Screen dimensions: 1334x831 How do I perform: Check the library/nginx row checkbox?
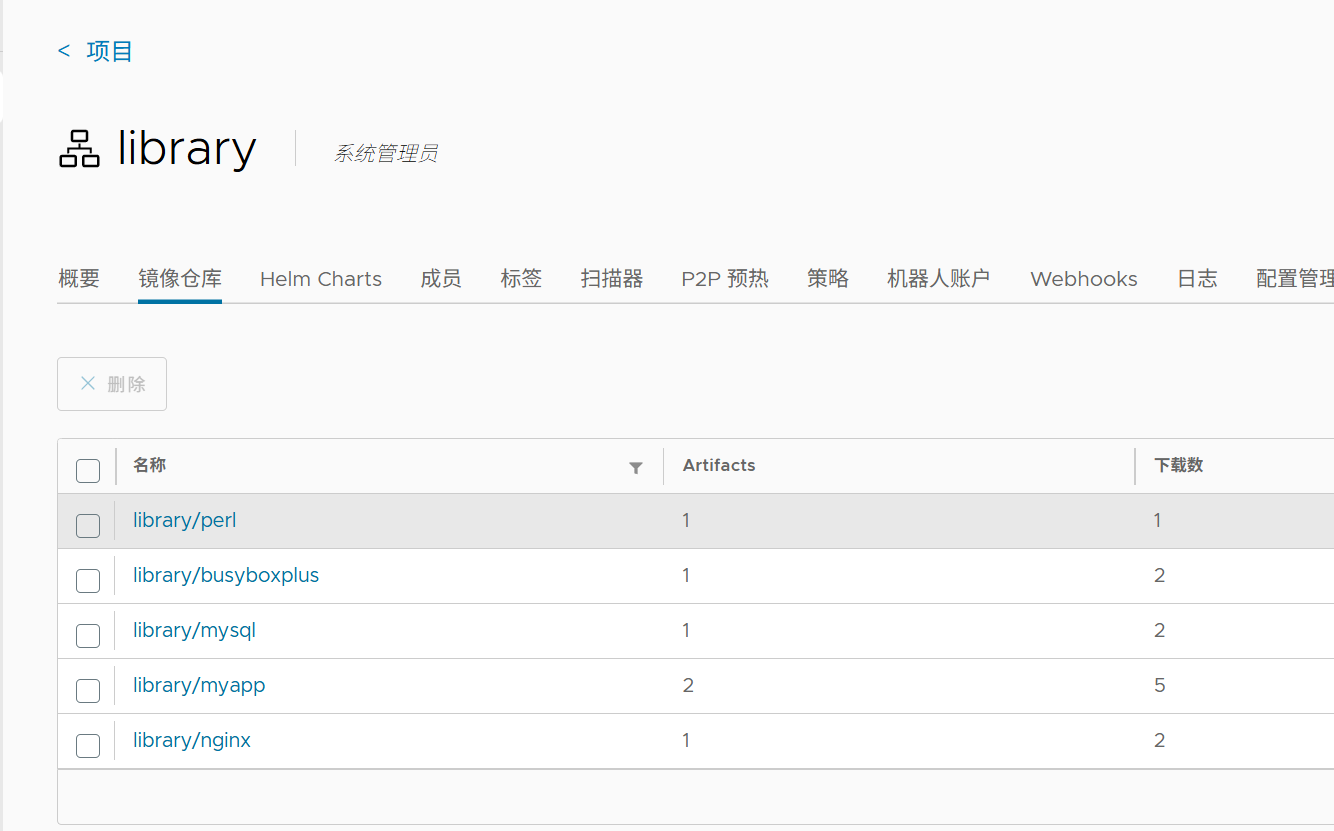click(88, 745)
